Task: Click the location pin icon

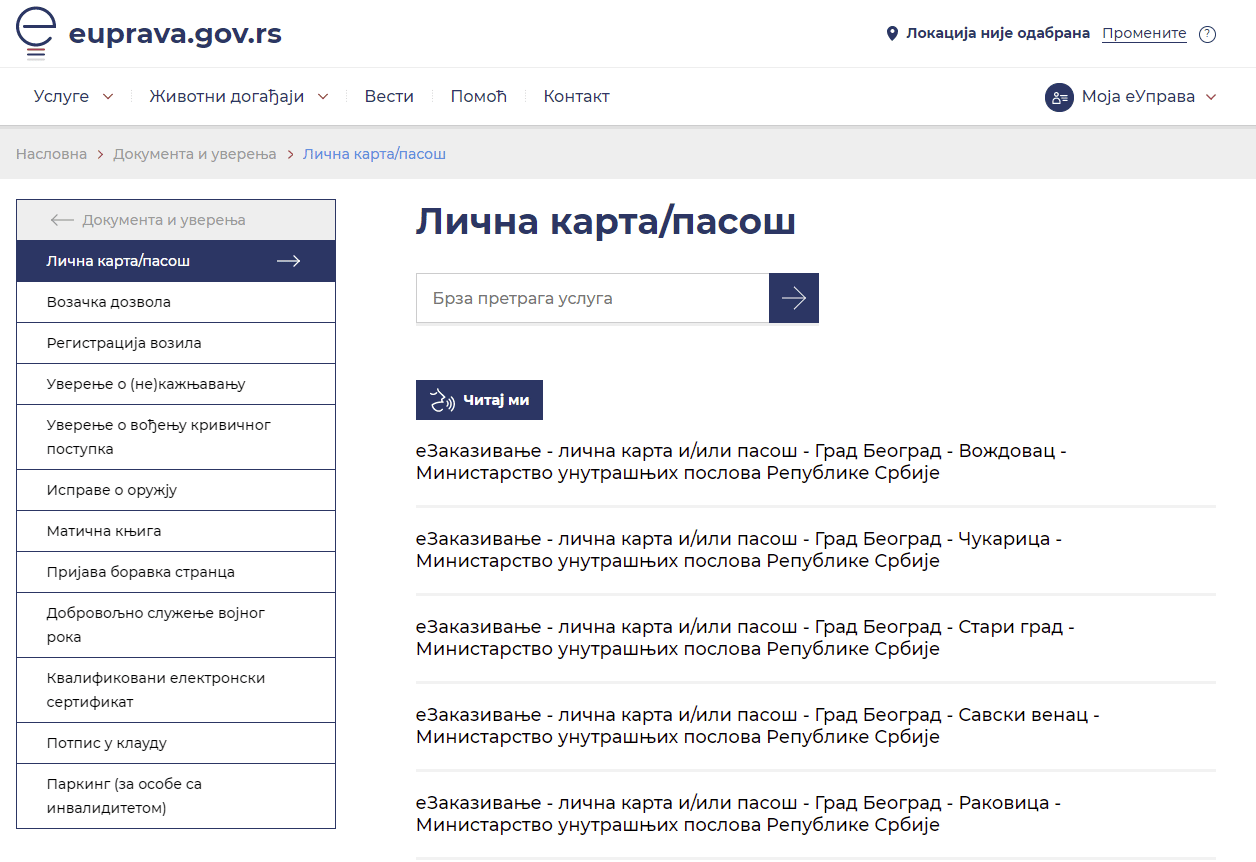Action: pyautogui.click(x=892, y=34)
